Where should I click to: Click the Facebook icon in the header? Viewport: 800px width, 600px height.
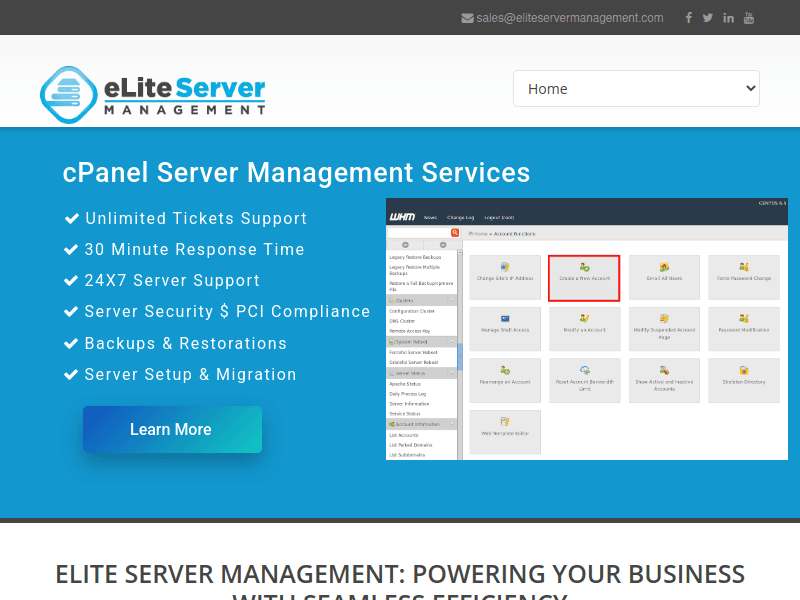(688, 17)
